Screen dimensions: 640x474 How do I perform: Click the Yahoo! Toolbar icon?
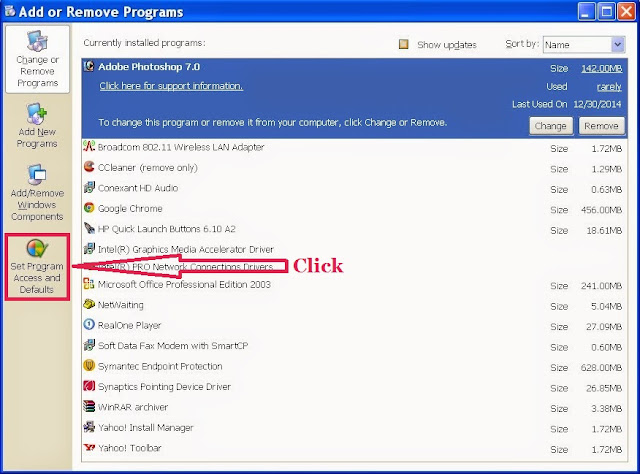89,447
